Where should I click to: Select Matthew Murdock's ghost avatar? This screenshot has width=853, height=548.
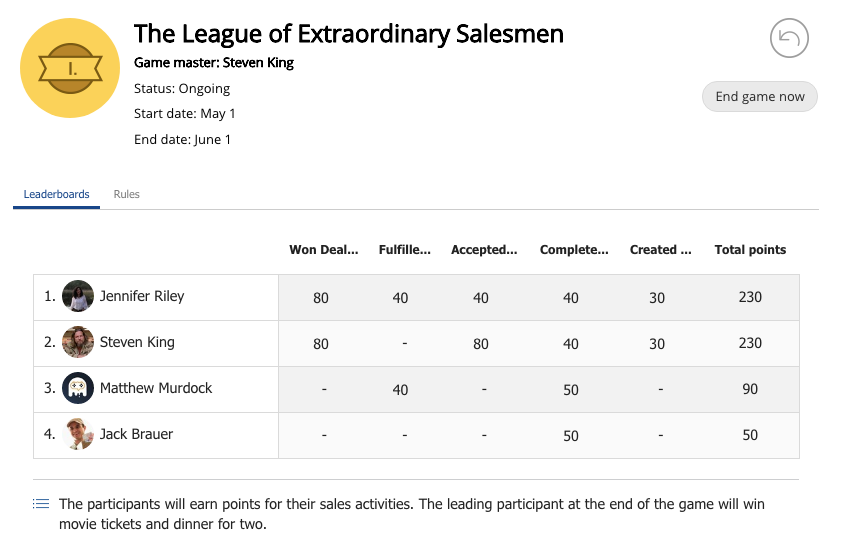coord(78,388)
